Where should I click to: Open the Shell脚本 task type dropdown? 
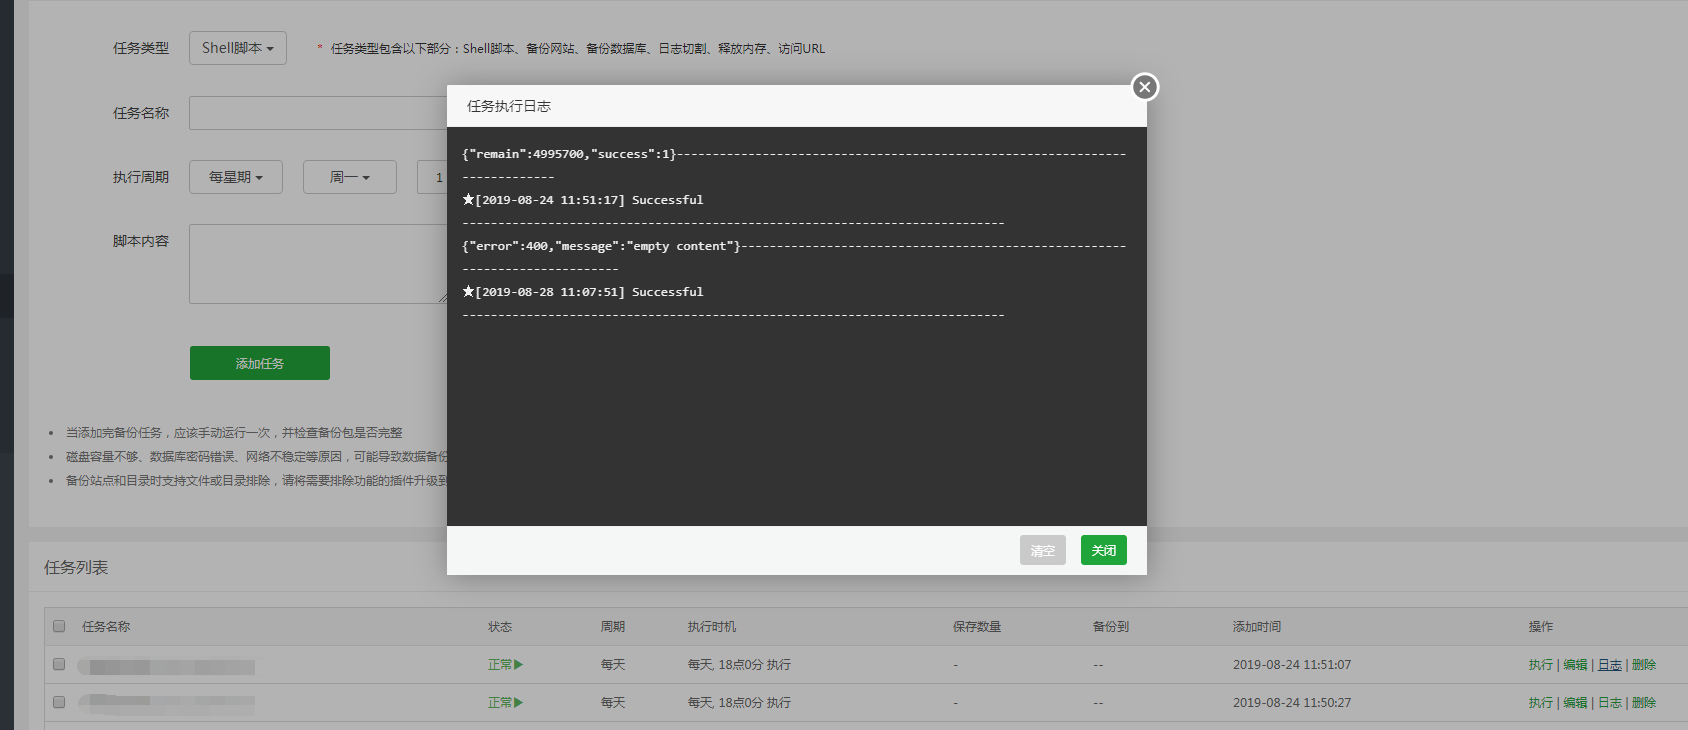tap(238, 48)
